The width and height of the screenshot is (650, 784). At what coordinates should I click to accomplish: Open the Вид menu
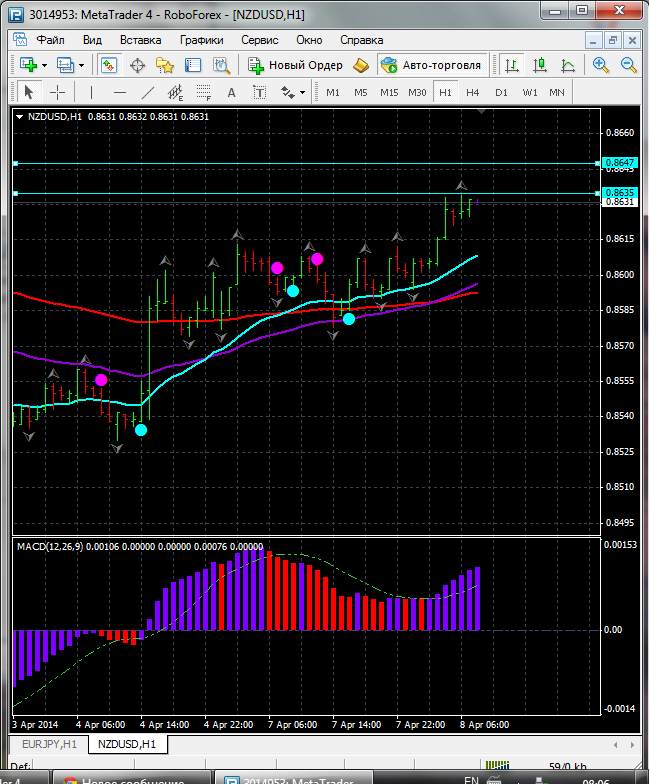click(x=92, y=40)
